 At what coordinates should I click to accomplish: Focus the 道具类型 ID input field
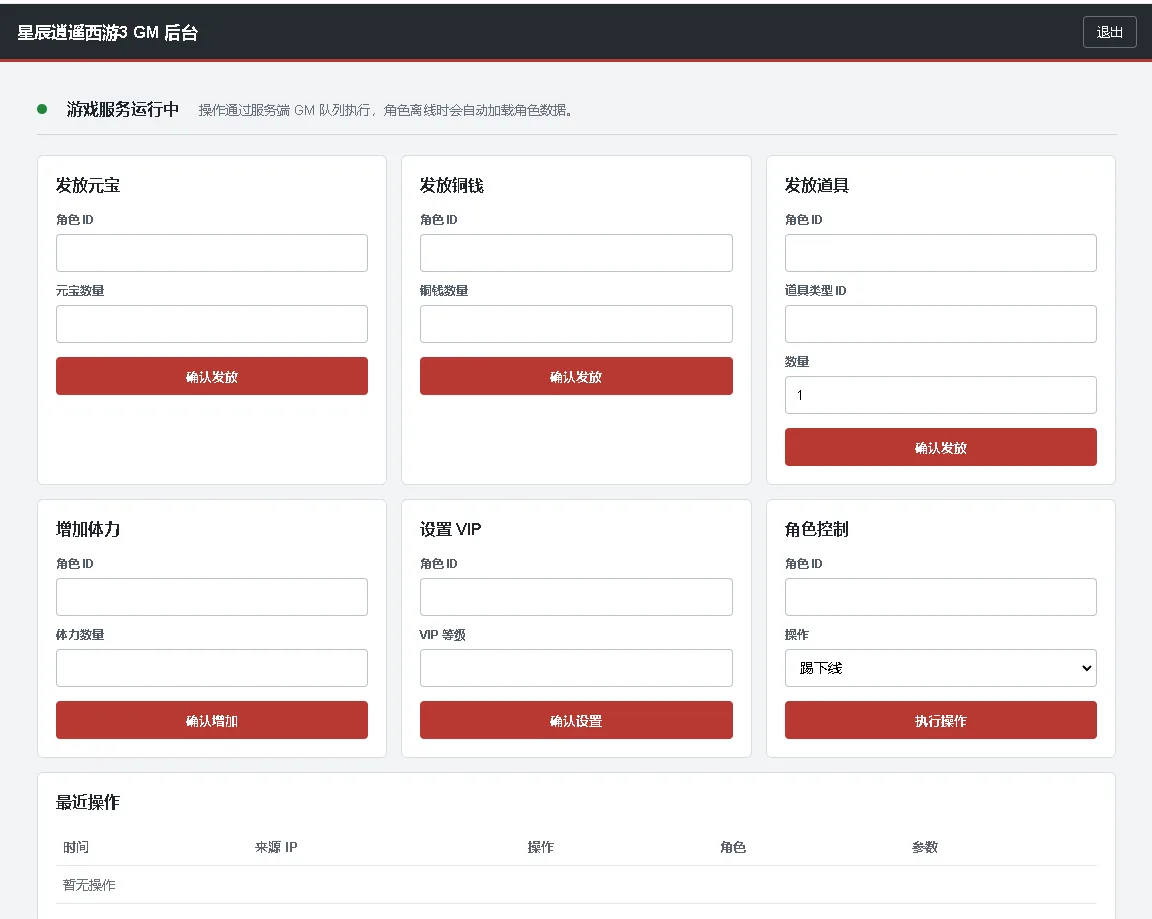pyautogui.click(x=940, y=324)
